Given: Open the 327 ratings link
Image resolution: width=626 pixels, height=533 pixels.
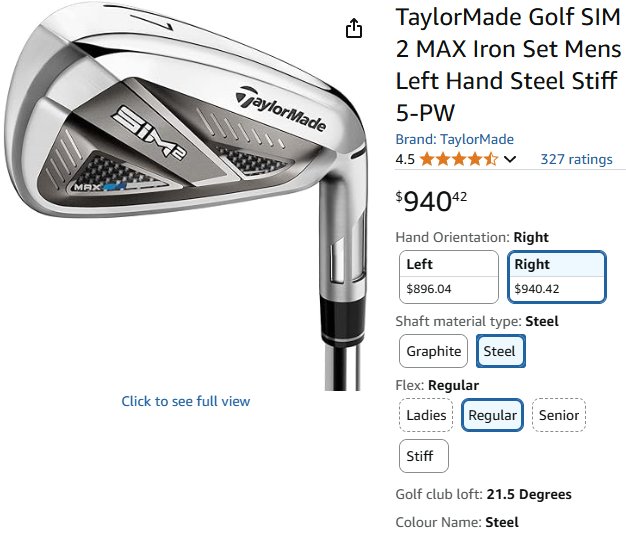Looking at the screenshot, I should pos(576,159).
